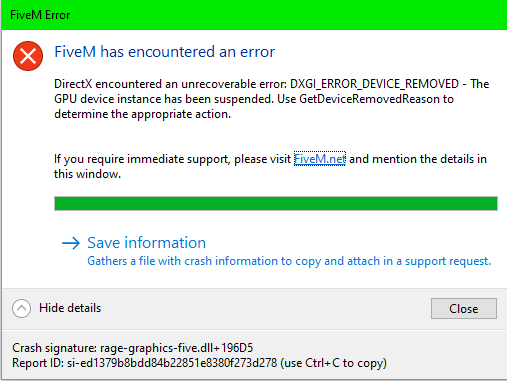Click the 'FiveM has encountered an error' heading

click(165, 52)
